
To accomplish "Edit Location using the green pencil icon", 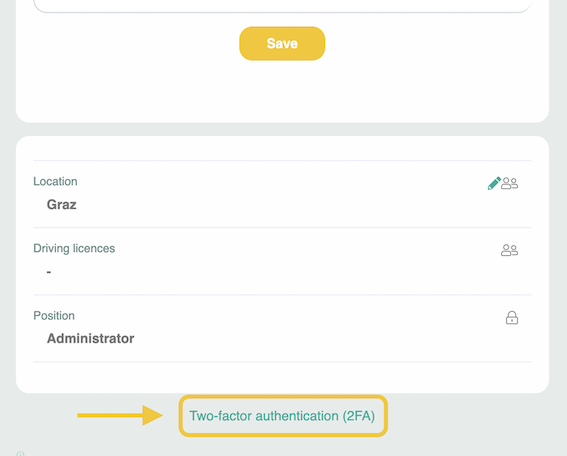I will 494,183.
